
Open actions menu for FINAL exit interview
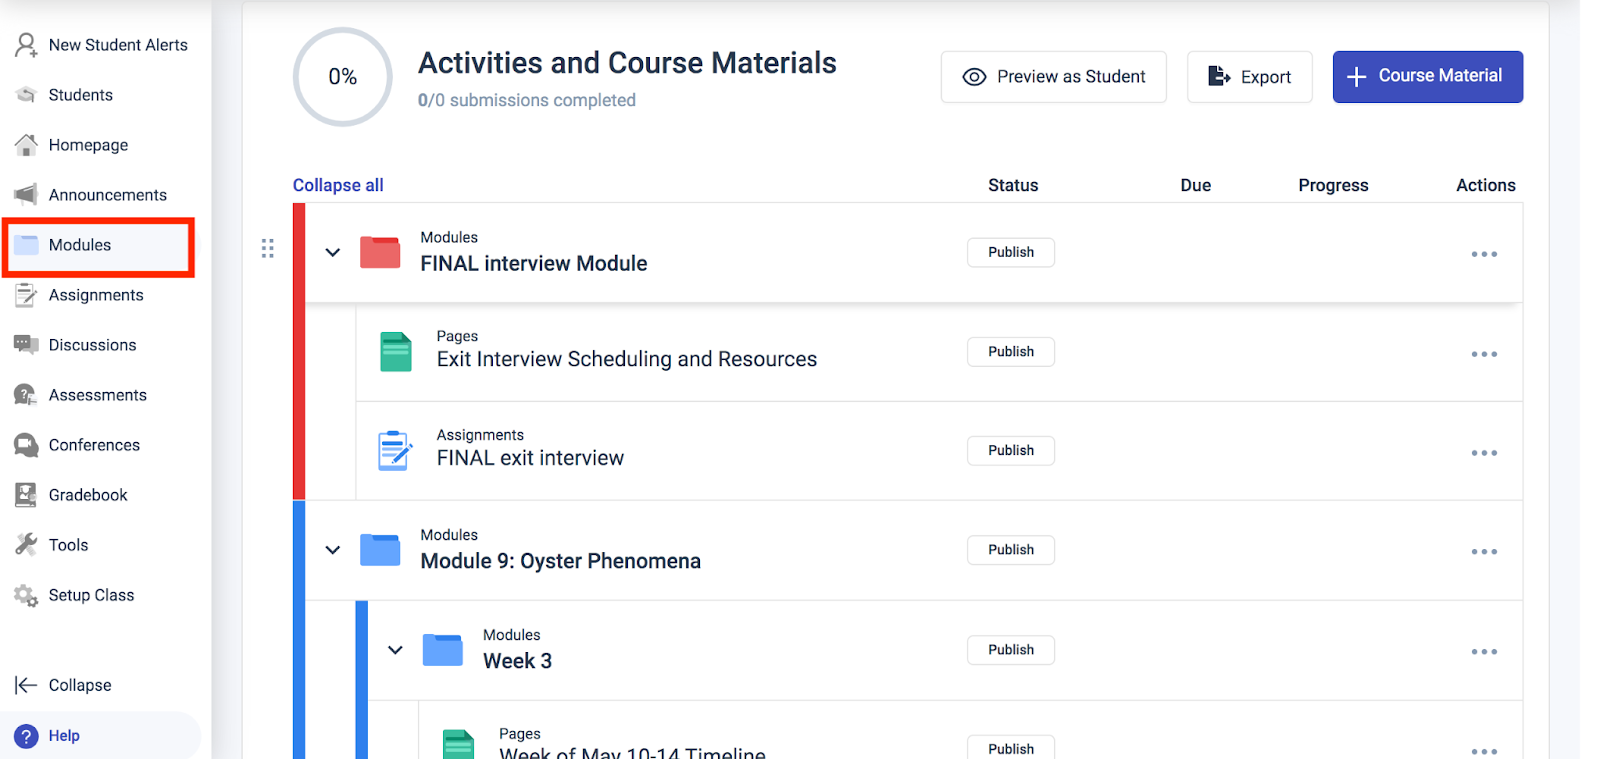tap(1484, 453)
